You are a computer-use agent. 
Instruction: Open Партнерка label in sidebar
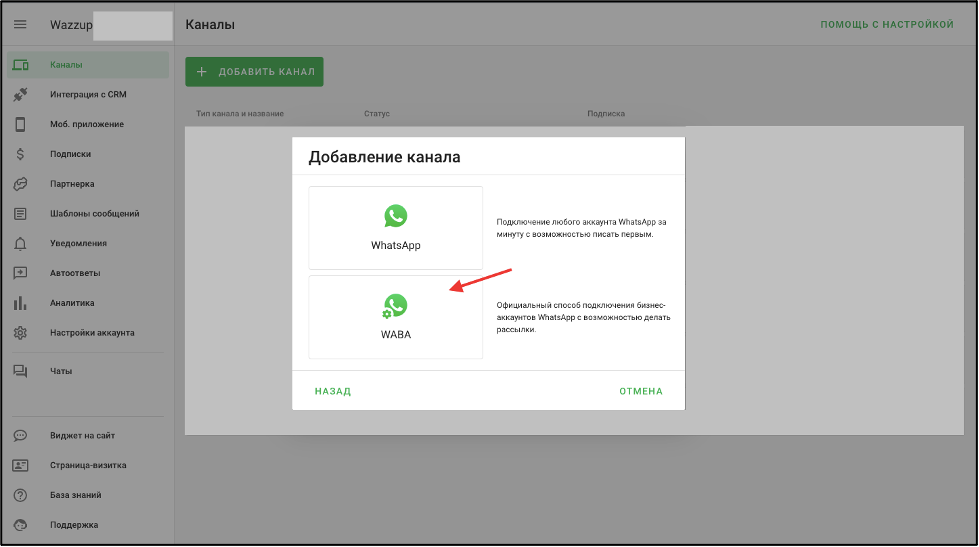click(72, 184)
